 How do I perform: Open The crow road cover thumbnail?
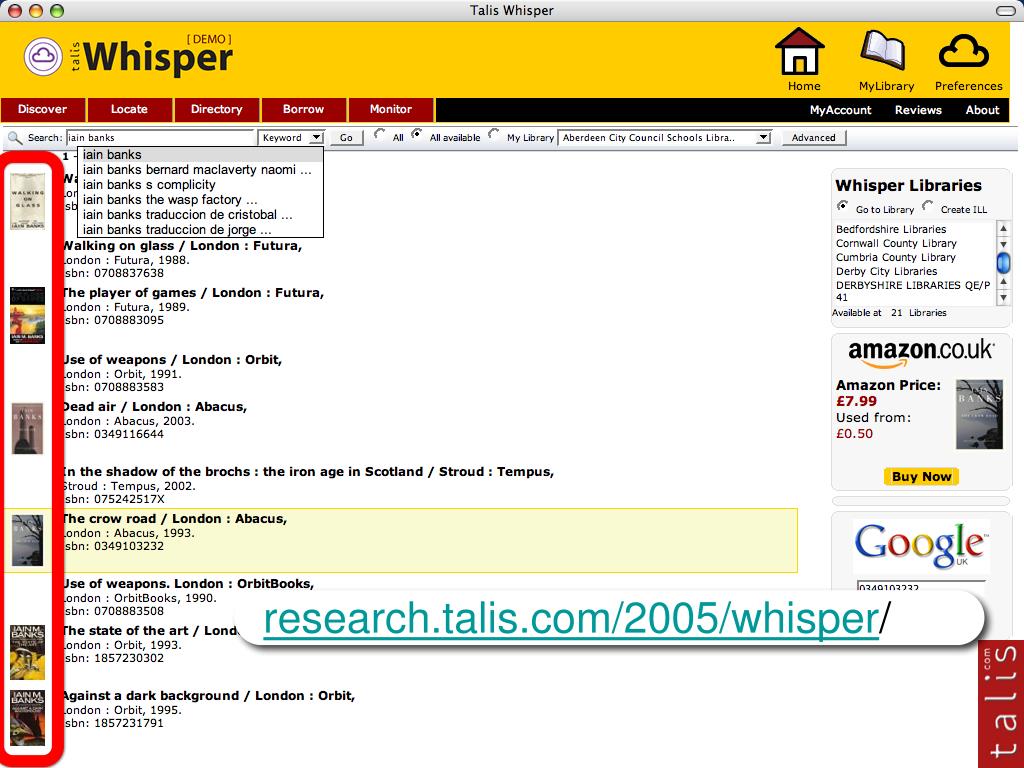pos(27,540)
